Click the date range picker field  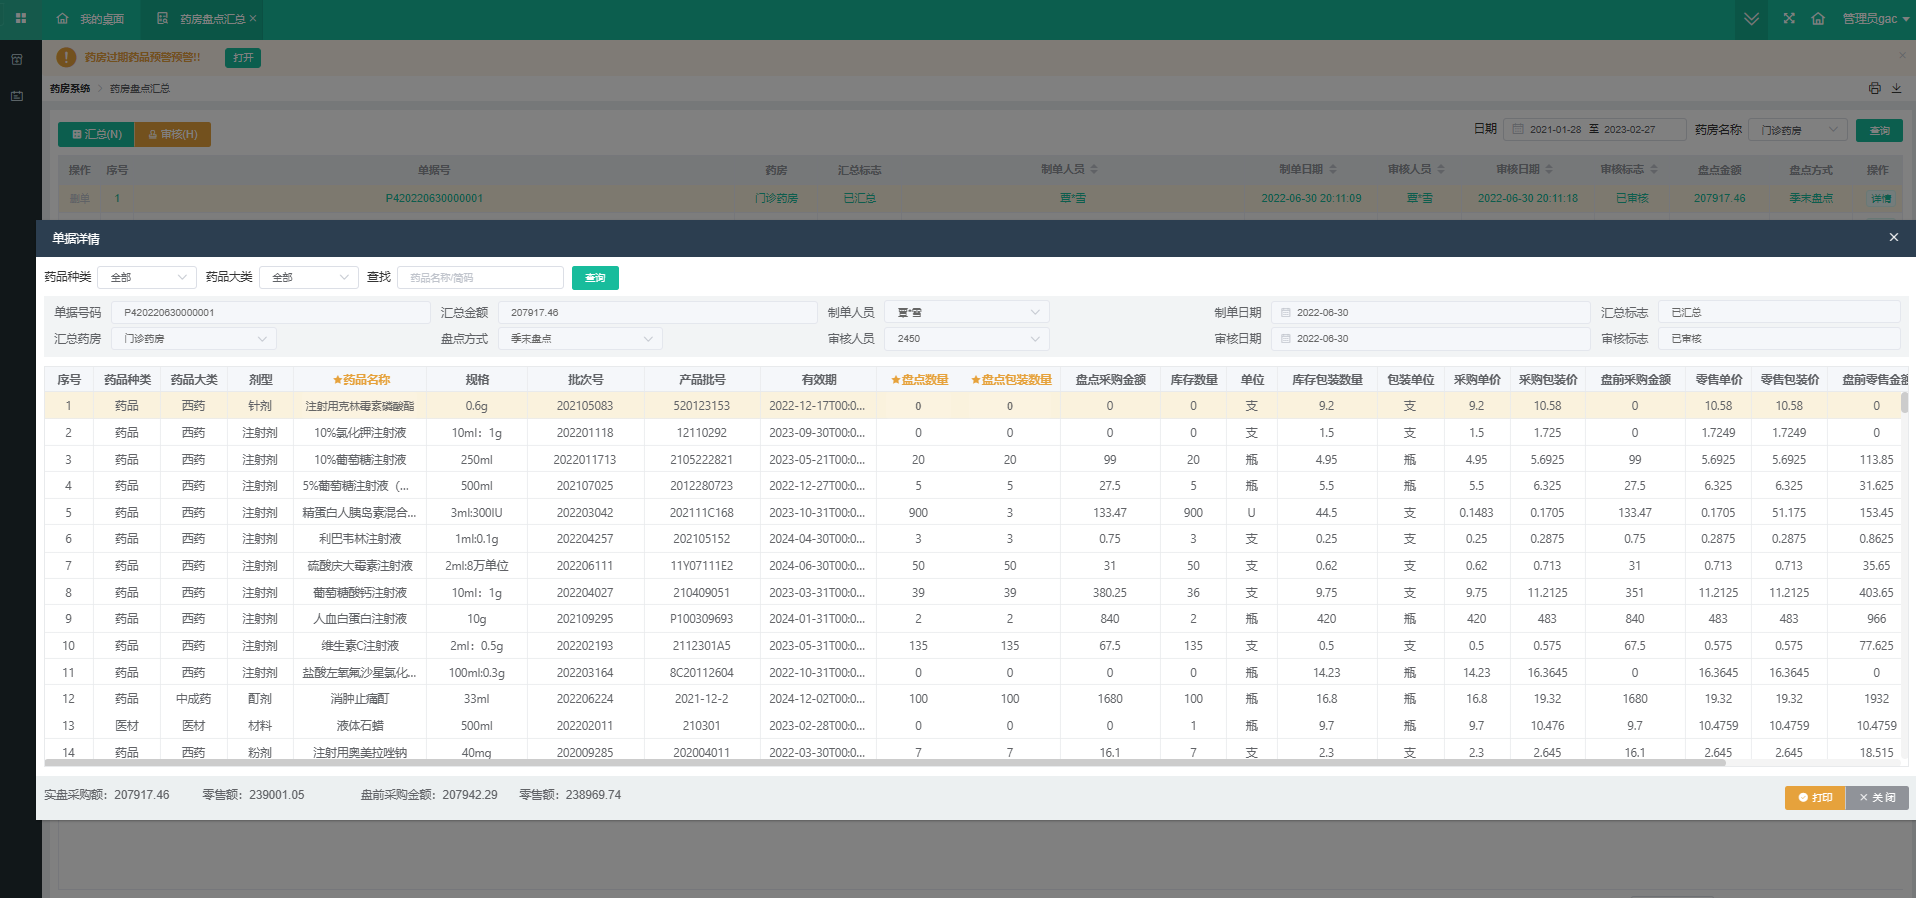point(1594,130)
